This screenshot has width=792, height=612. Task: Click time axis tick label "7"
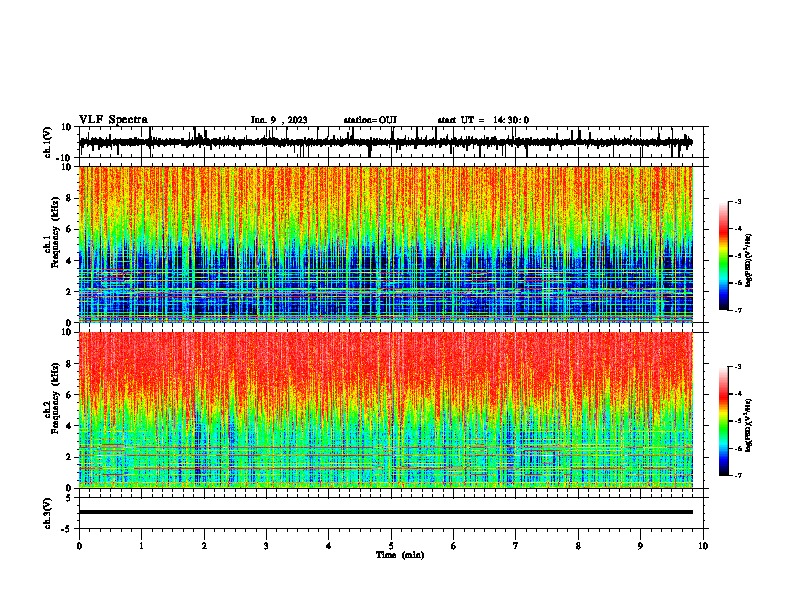[x=516, y=546]
